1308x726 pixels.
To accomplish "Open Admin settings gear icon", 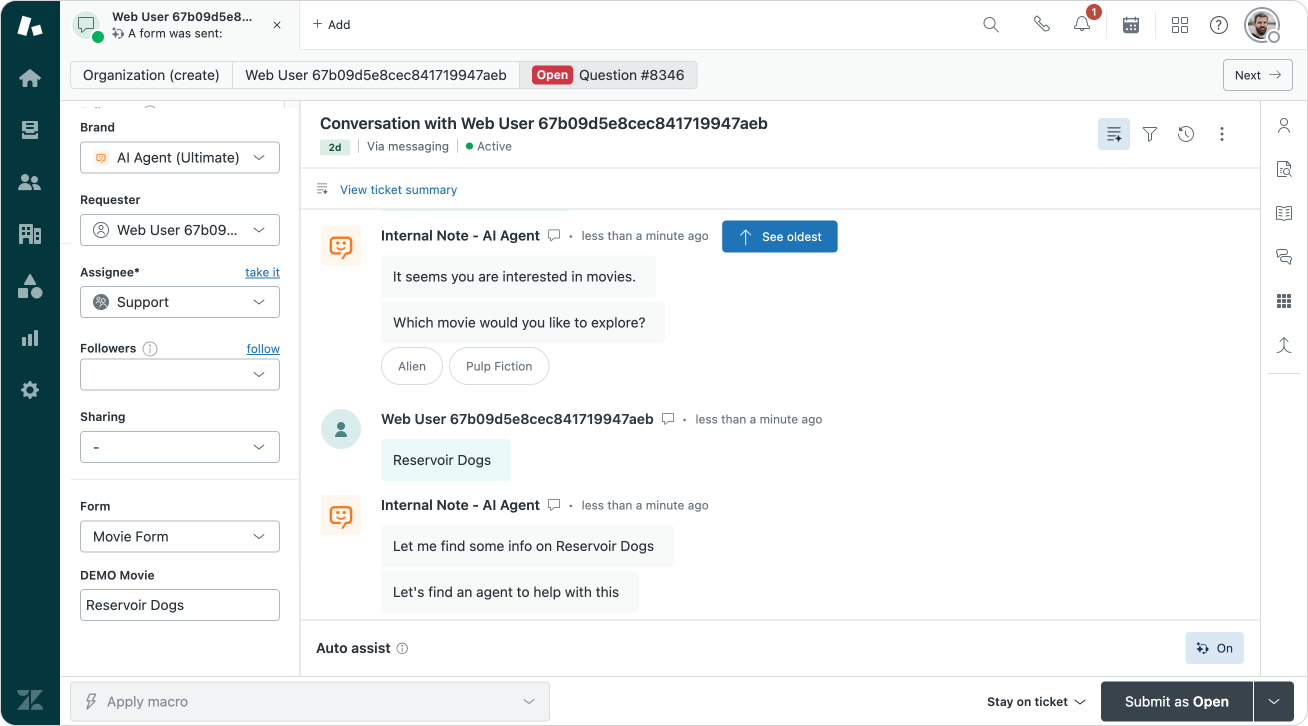I will 30,390.
